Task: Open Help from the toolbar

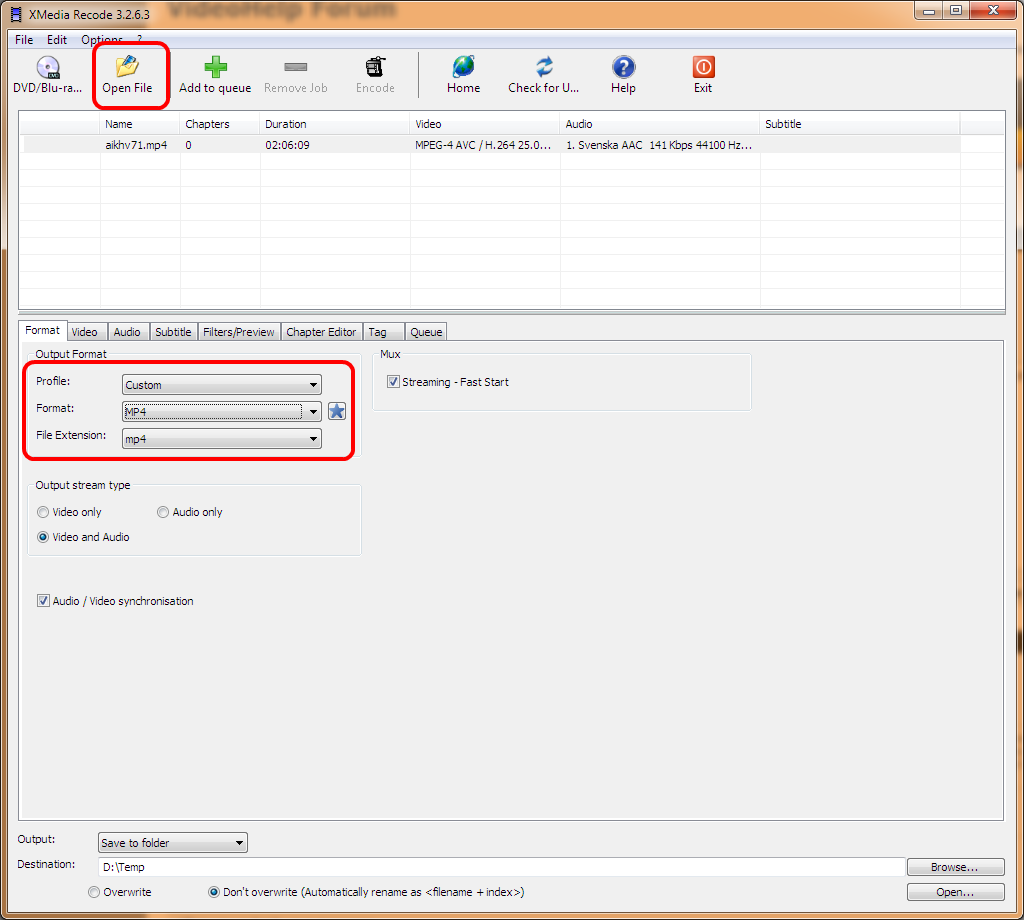Action: (x=623, y=74)
